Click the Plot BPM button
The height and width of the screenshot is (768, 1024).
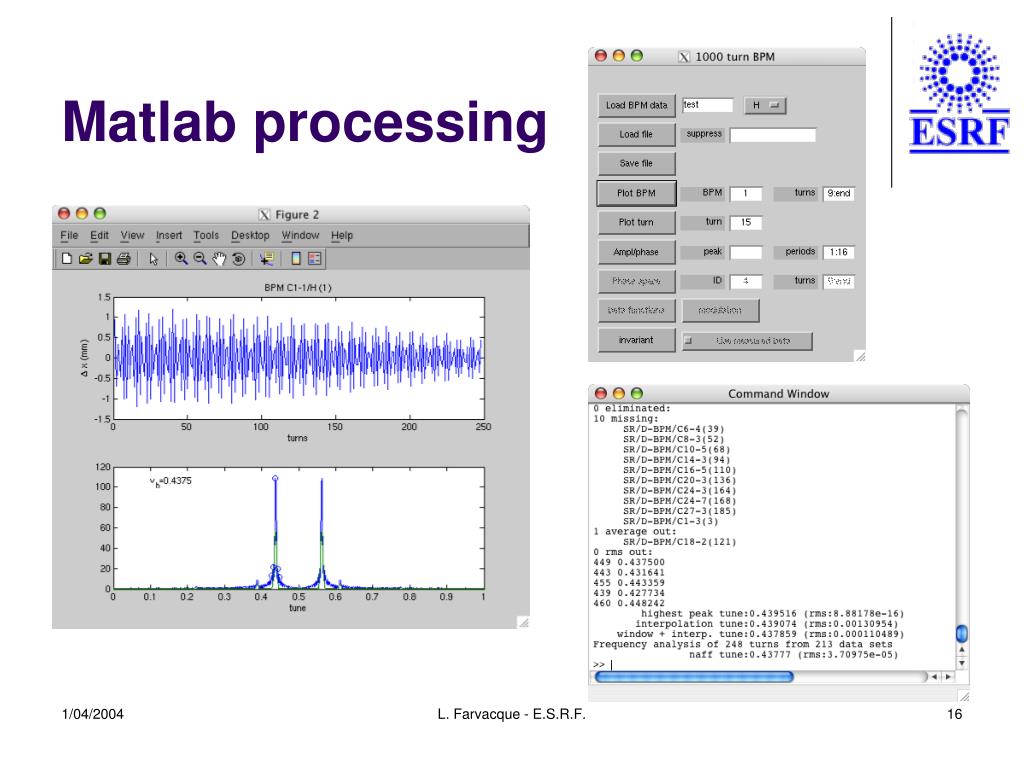point(637,193)
